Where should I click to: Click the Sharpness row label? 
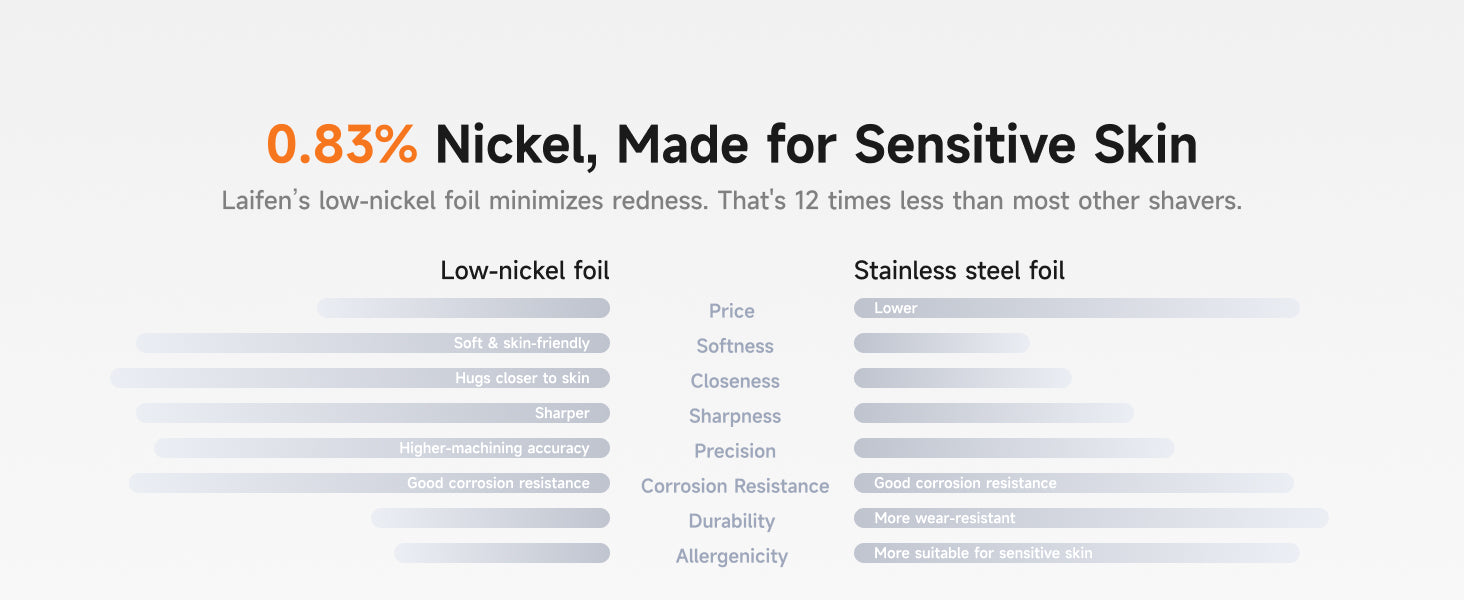735,416
